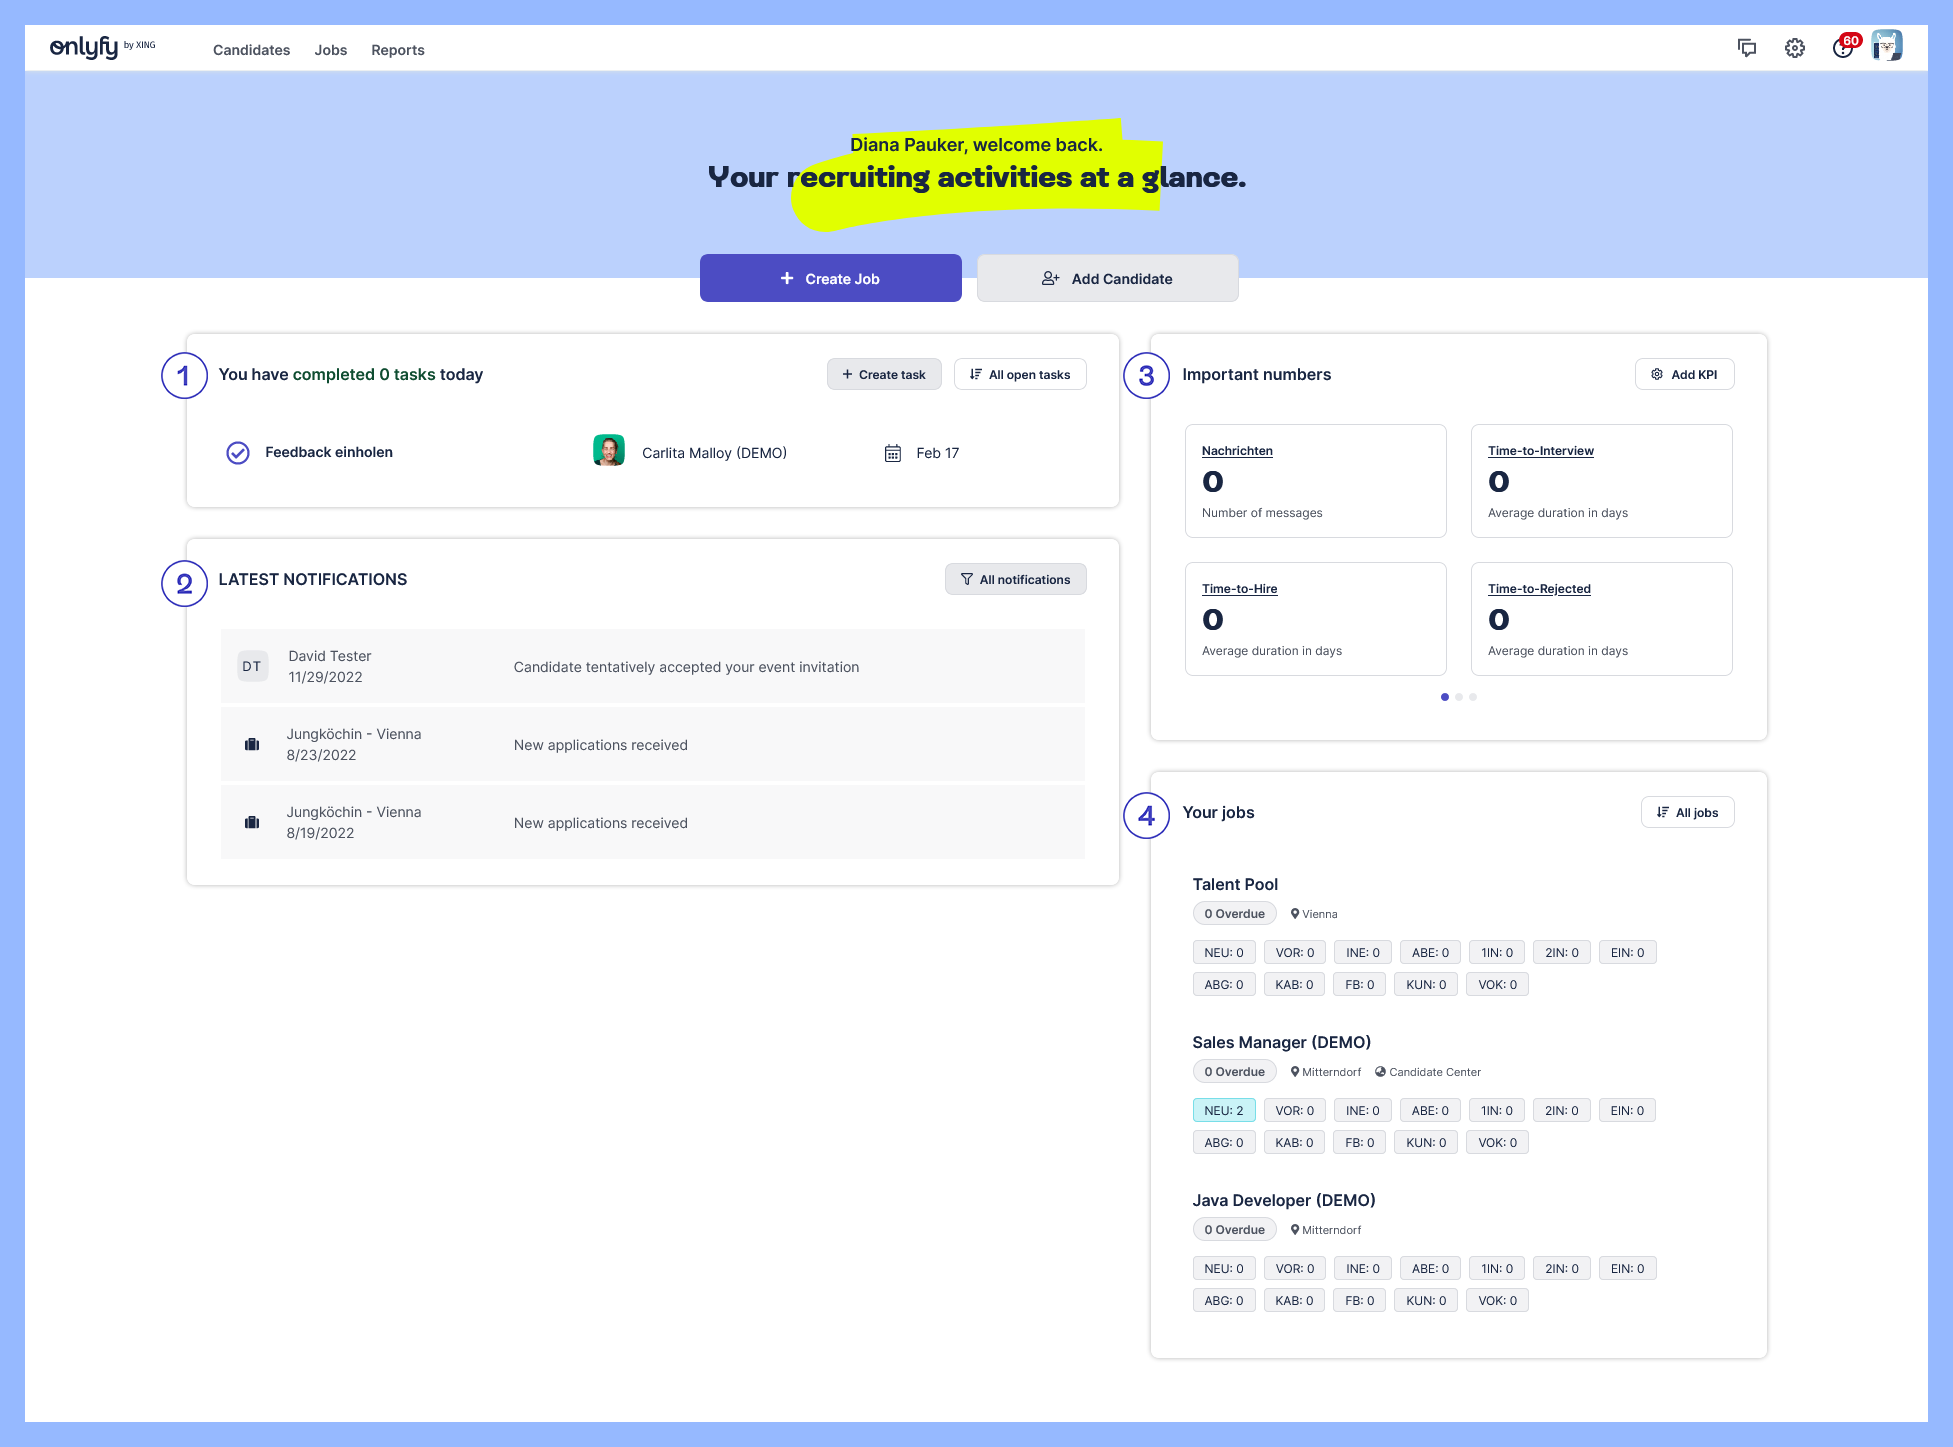Toggle completion check on Feedback einholen task
The width and height of the screenshot is (1953, 1447).
tap(237, 452)
